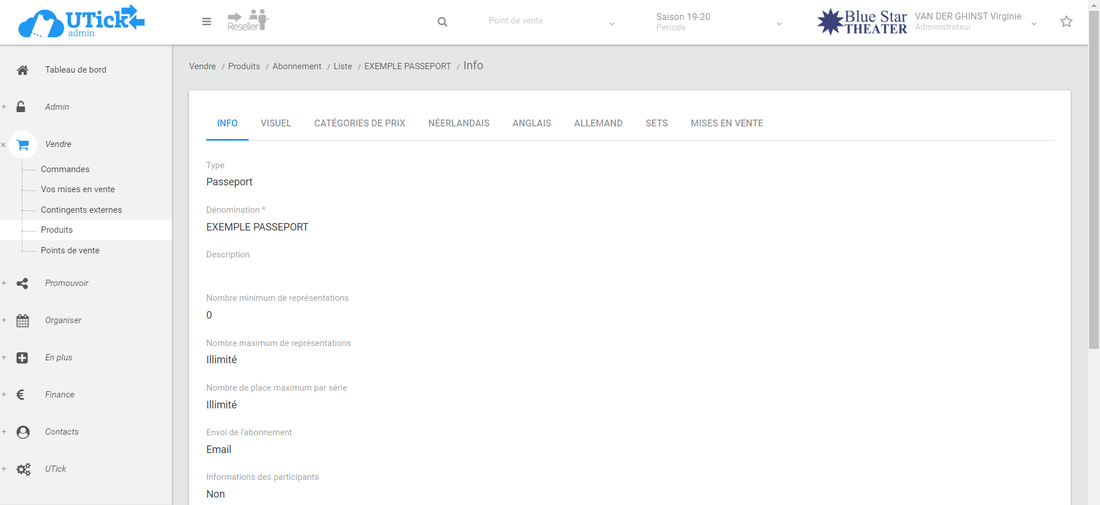Open Commandes in the sidebar

click(65, 170)
